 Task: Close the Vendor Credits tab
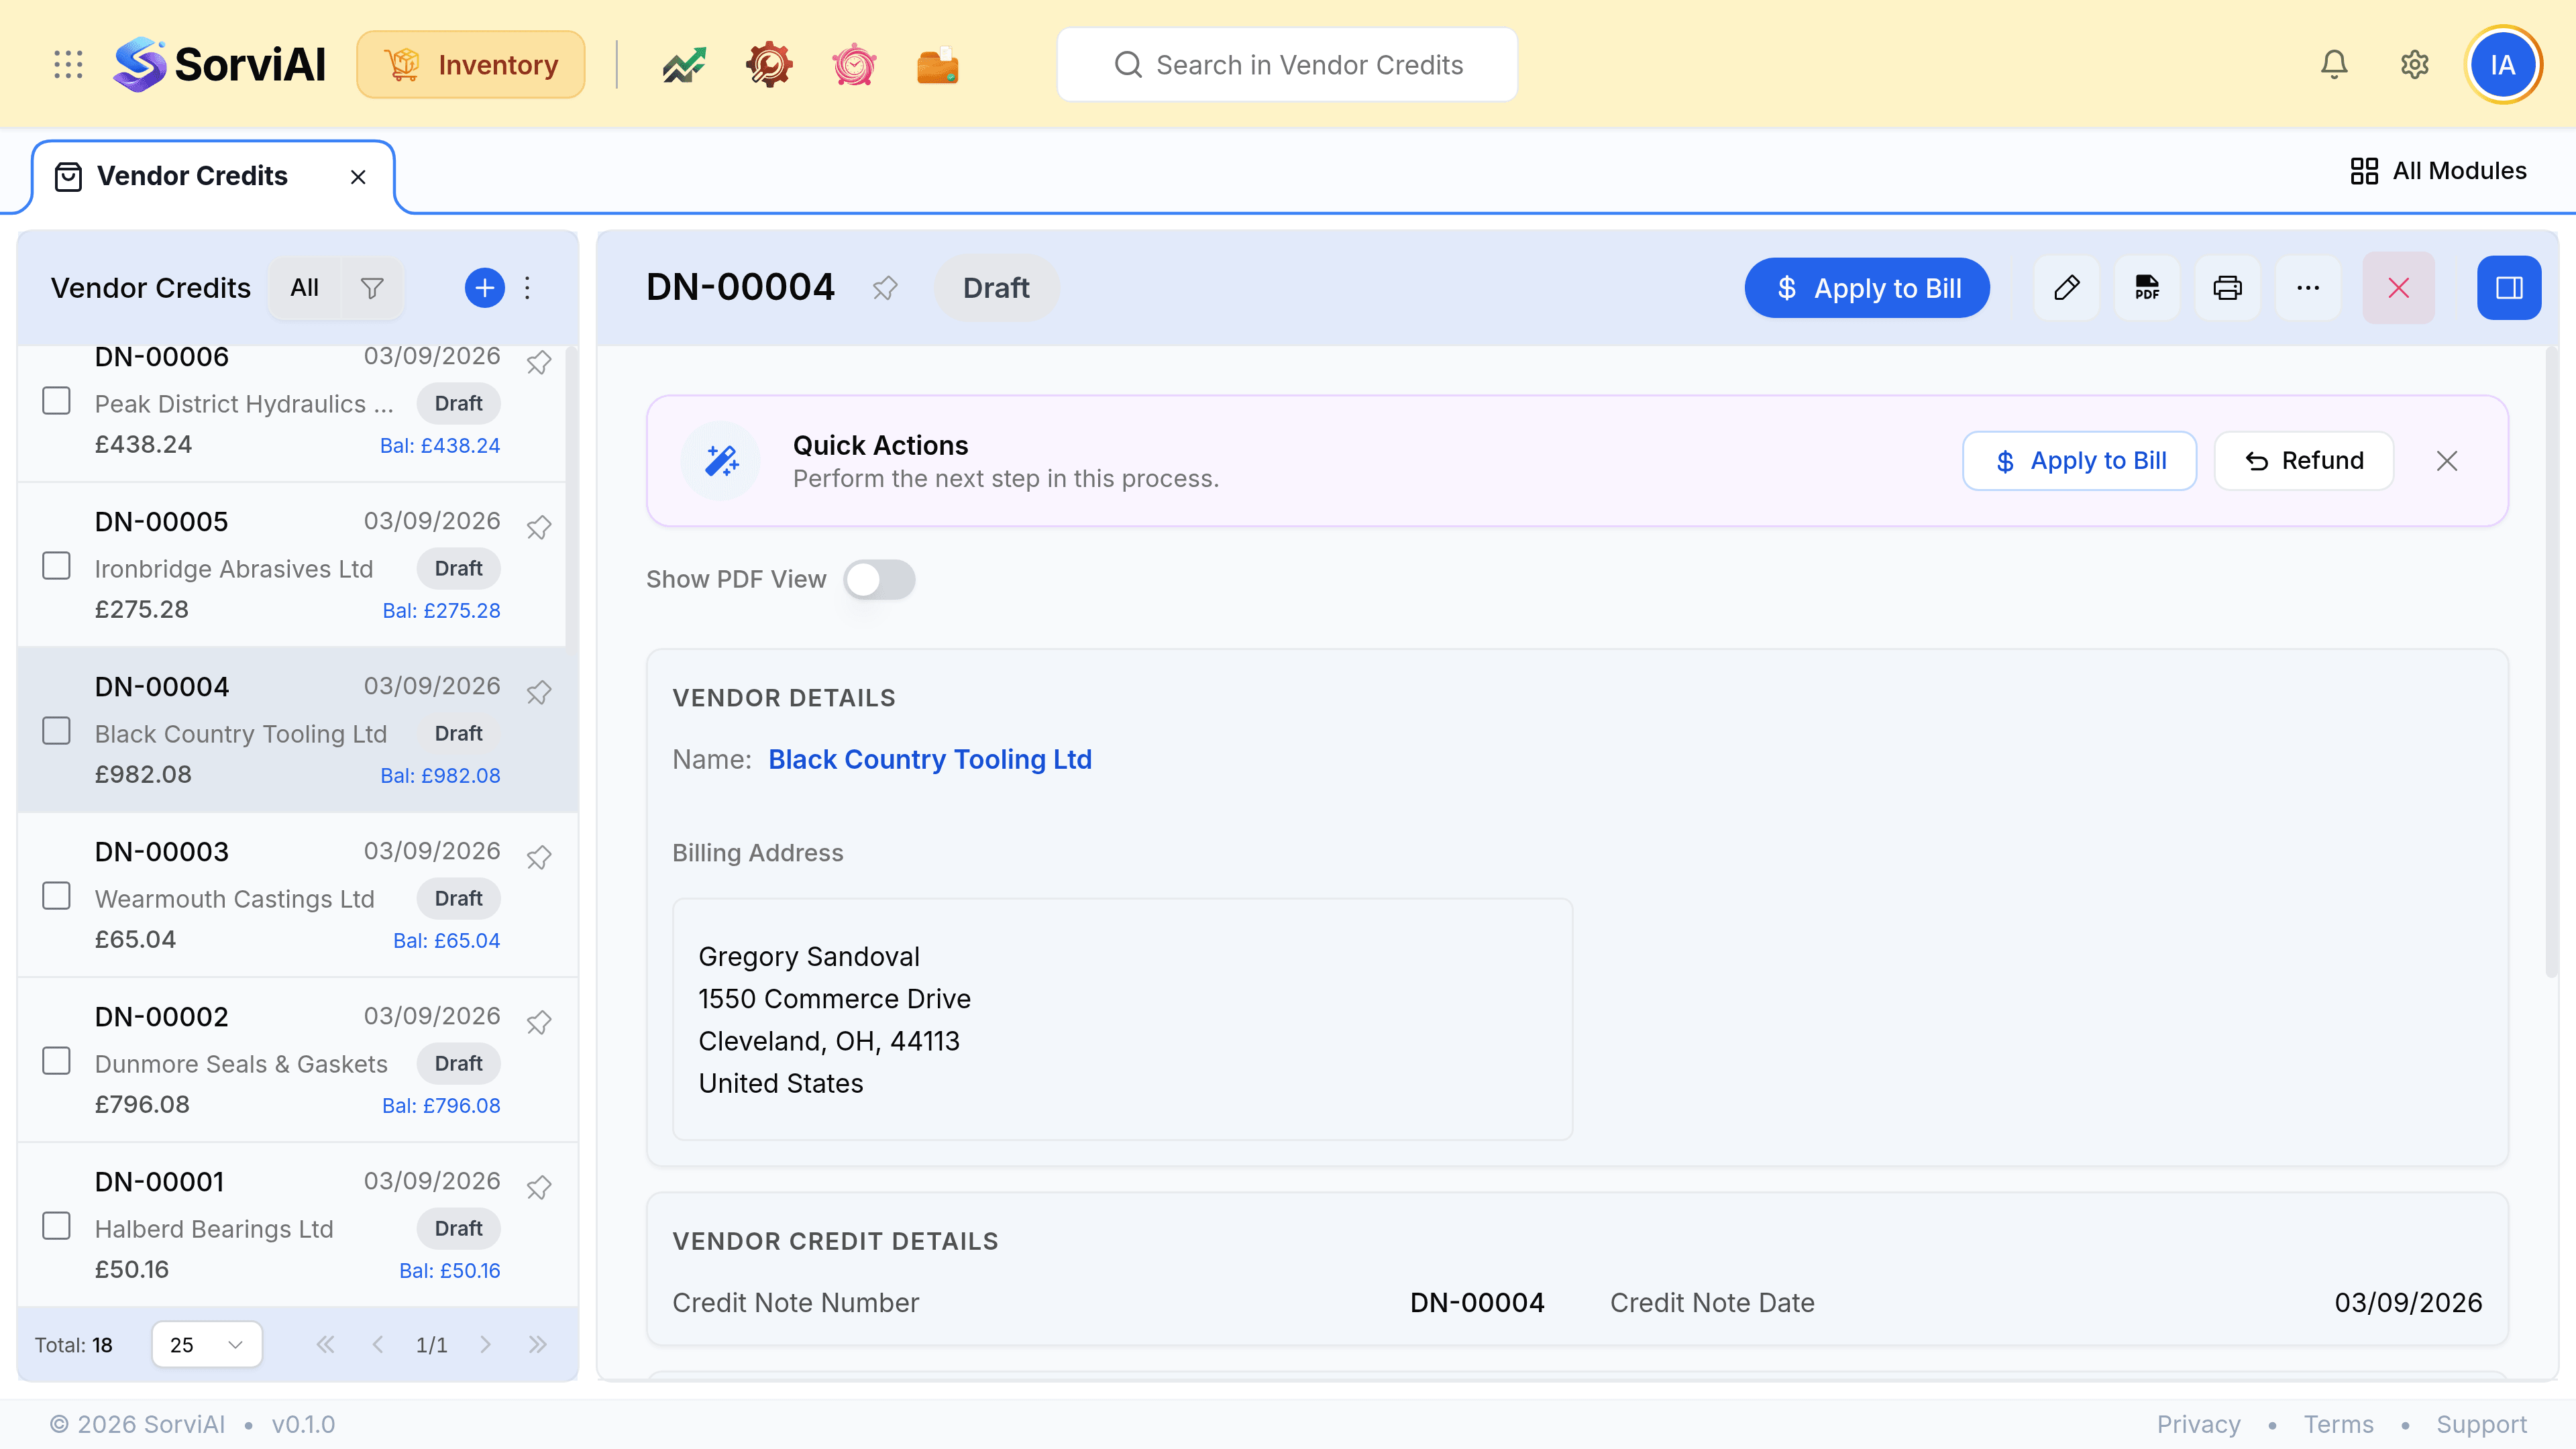(x=358, y=177)
